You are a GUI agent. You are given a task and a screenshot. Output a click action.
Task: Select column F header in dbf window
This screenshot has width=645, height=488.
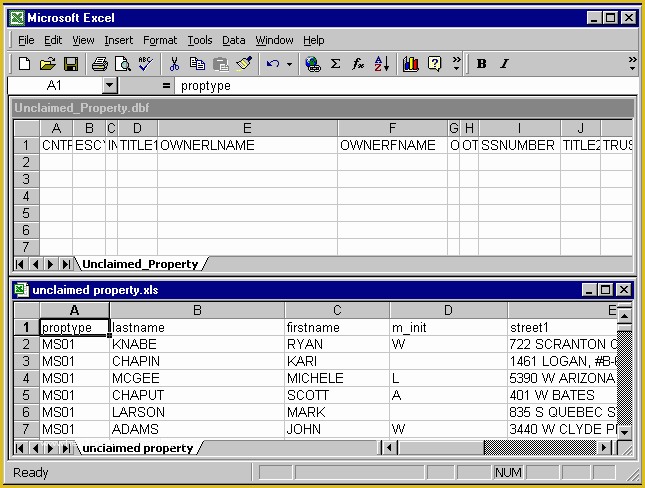point(392,128)
